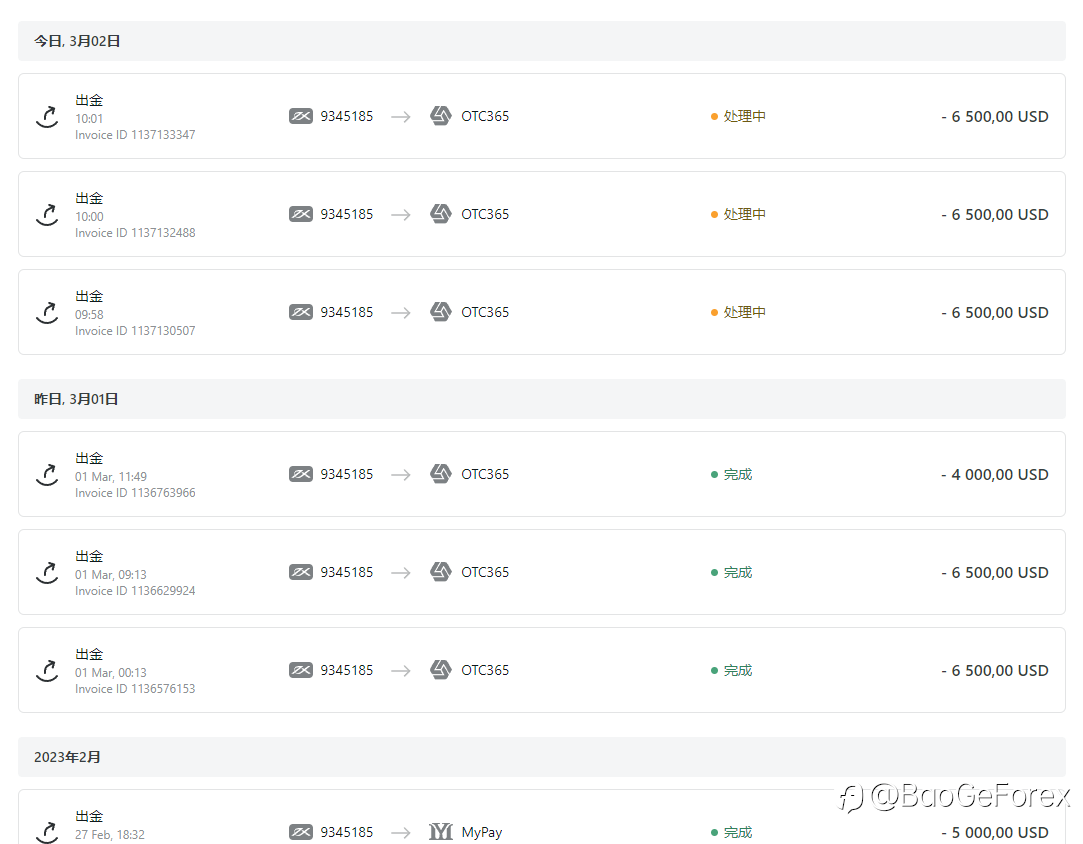
Task: Click Invoice ID 1137133347 text
Action: coord(135,135)
